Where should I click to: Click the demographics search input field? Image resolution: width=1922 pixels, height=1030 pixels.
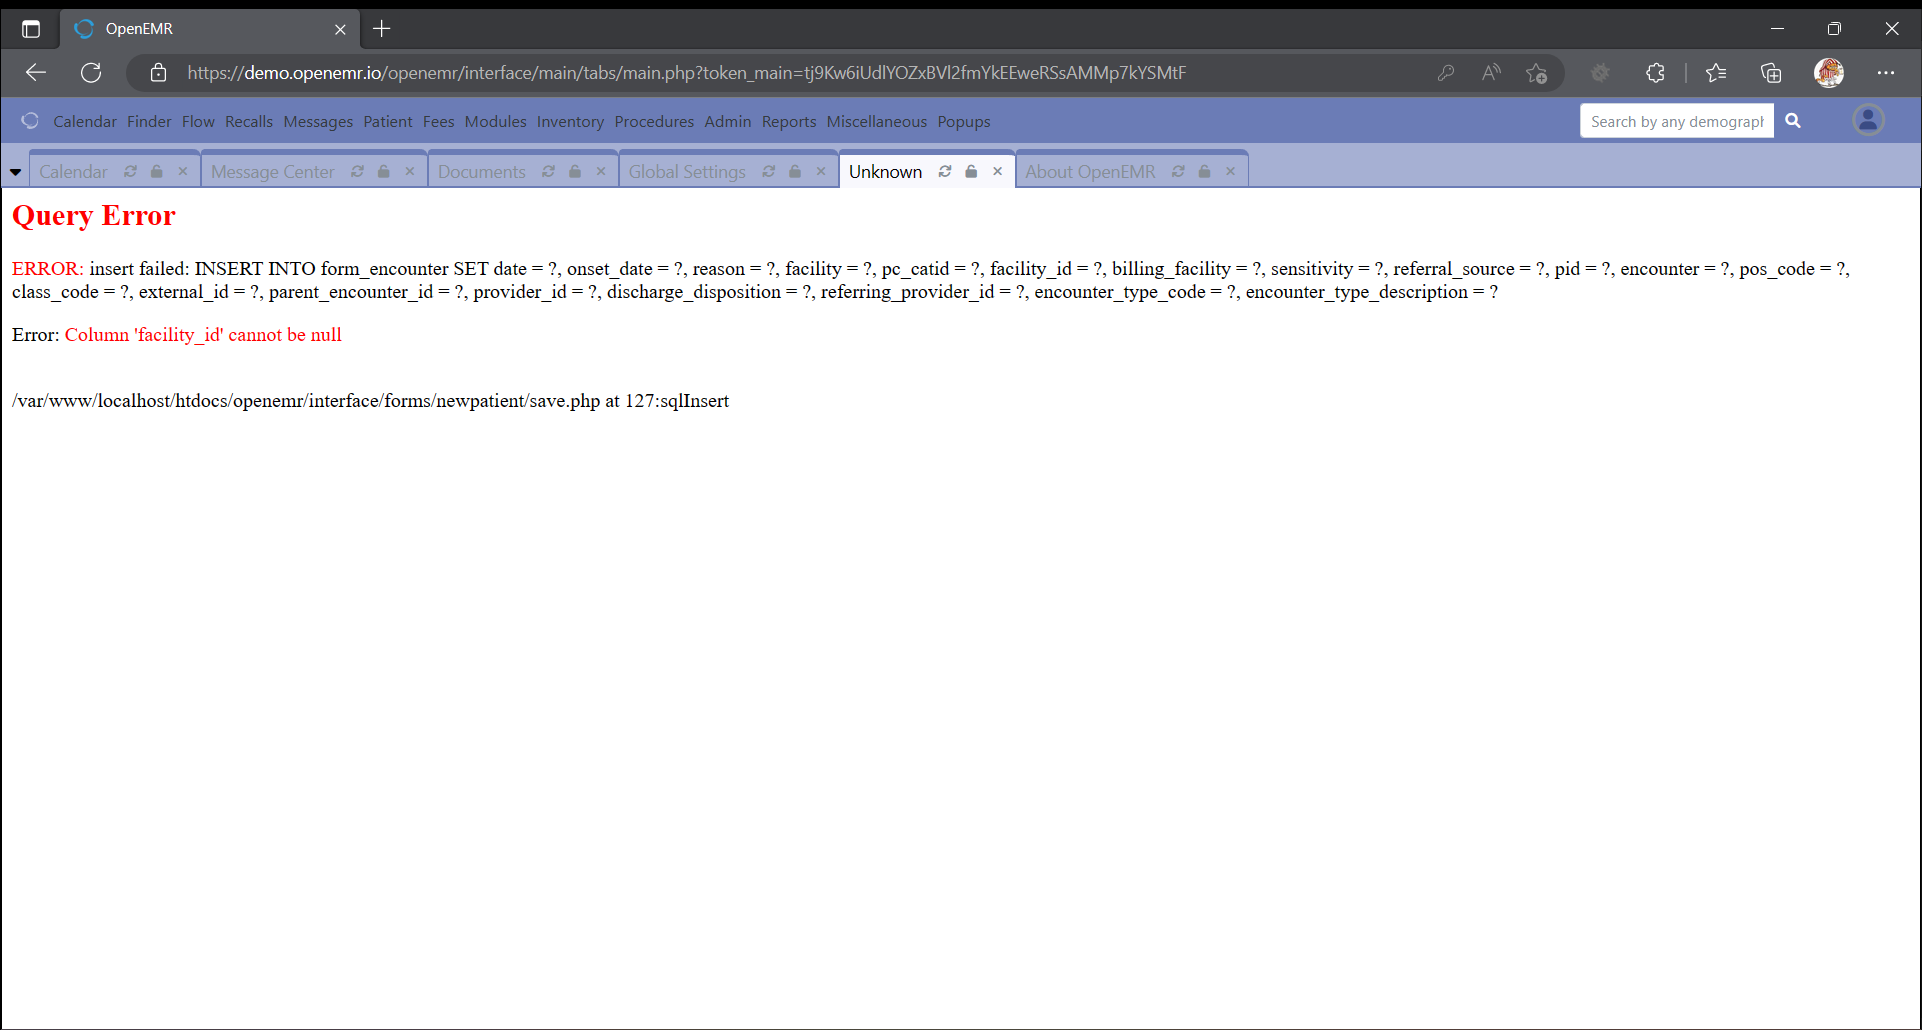1676,120
